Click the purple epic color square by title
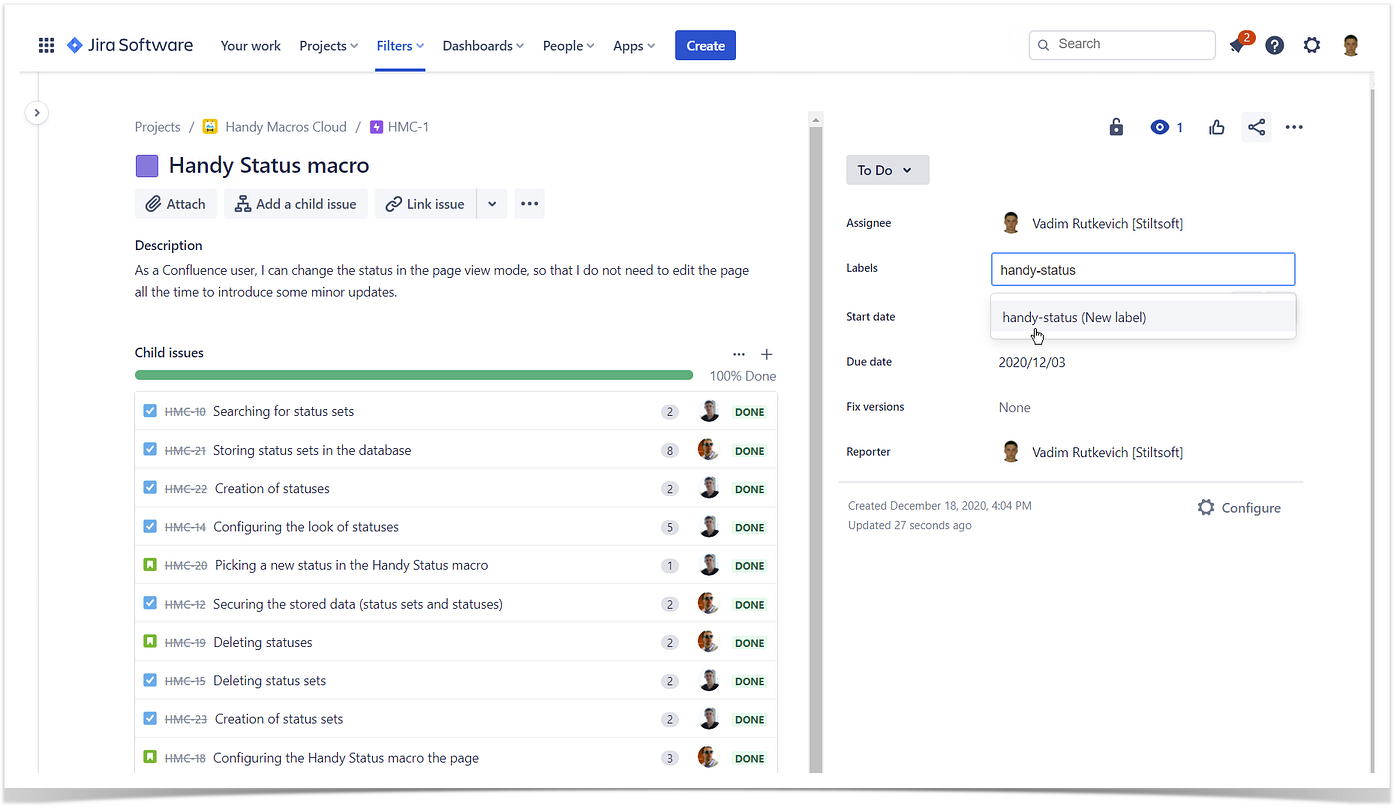This screenshot has height=810, width=1400. point(147,166)
